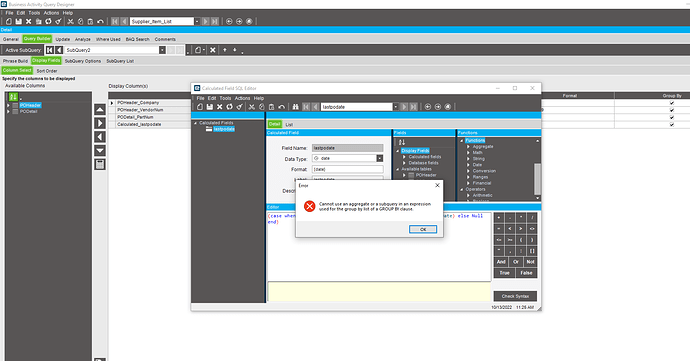690x361 pixels.
Task: Click the right arrow to add a column
Action: [x=100, y=123]
